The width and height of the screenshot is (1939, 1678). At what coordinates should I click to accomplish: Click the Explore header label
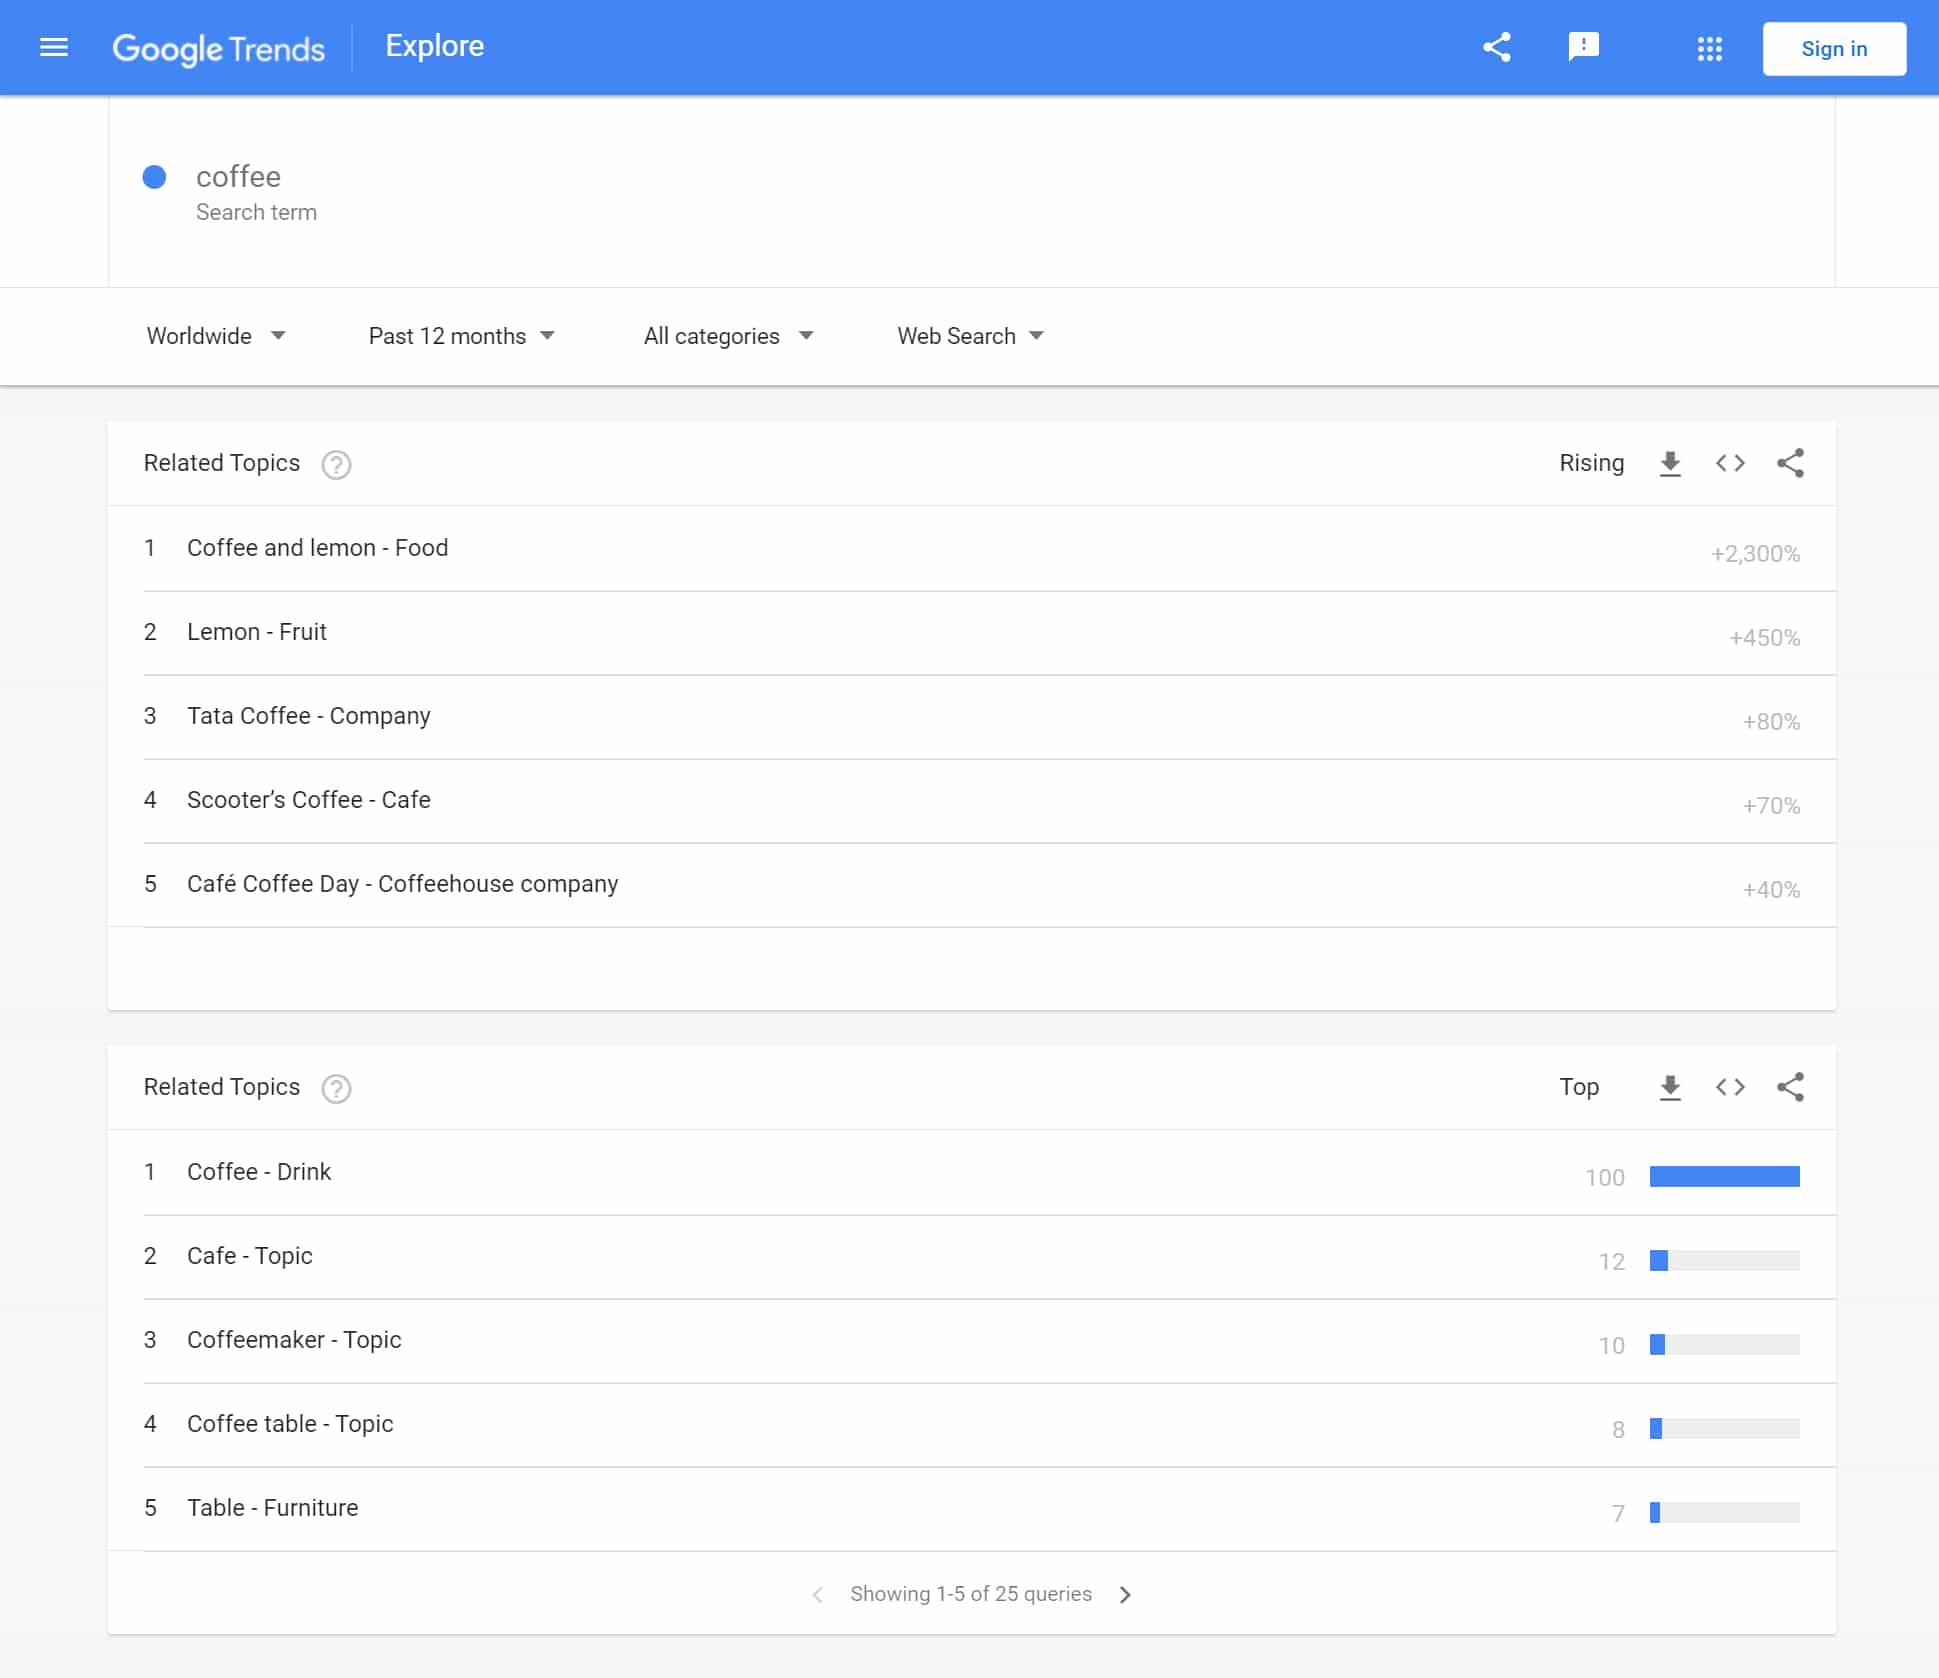pos(434,46)
